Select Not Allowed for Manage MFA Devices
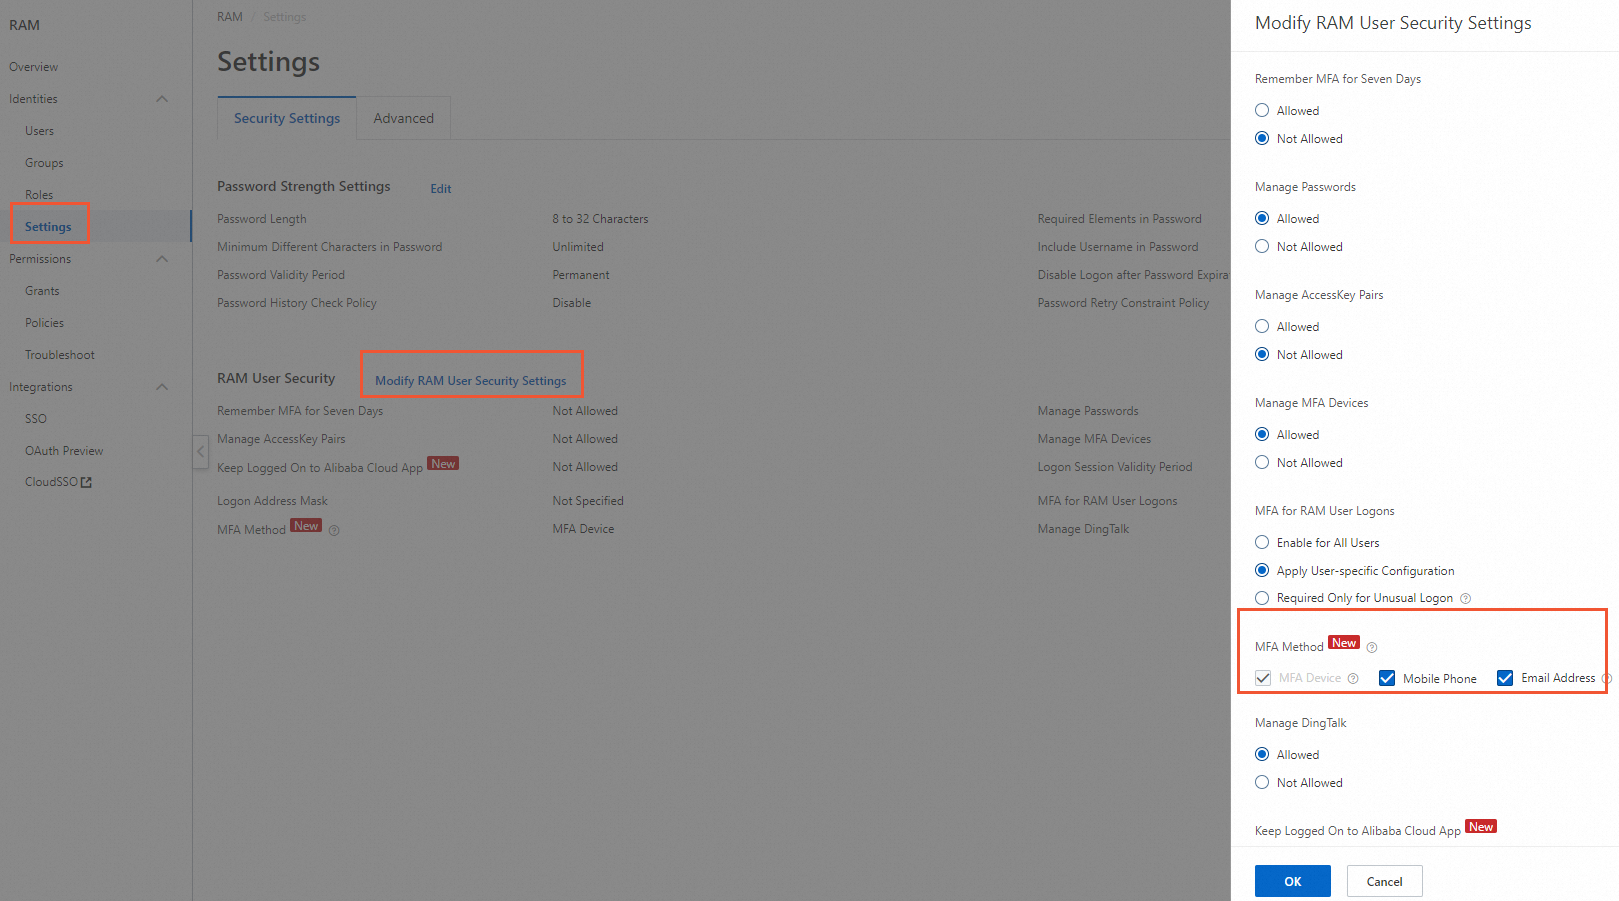The height and width of the screenshot is (901, 1619). click(x=1262, y=462)
